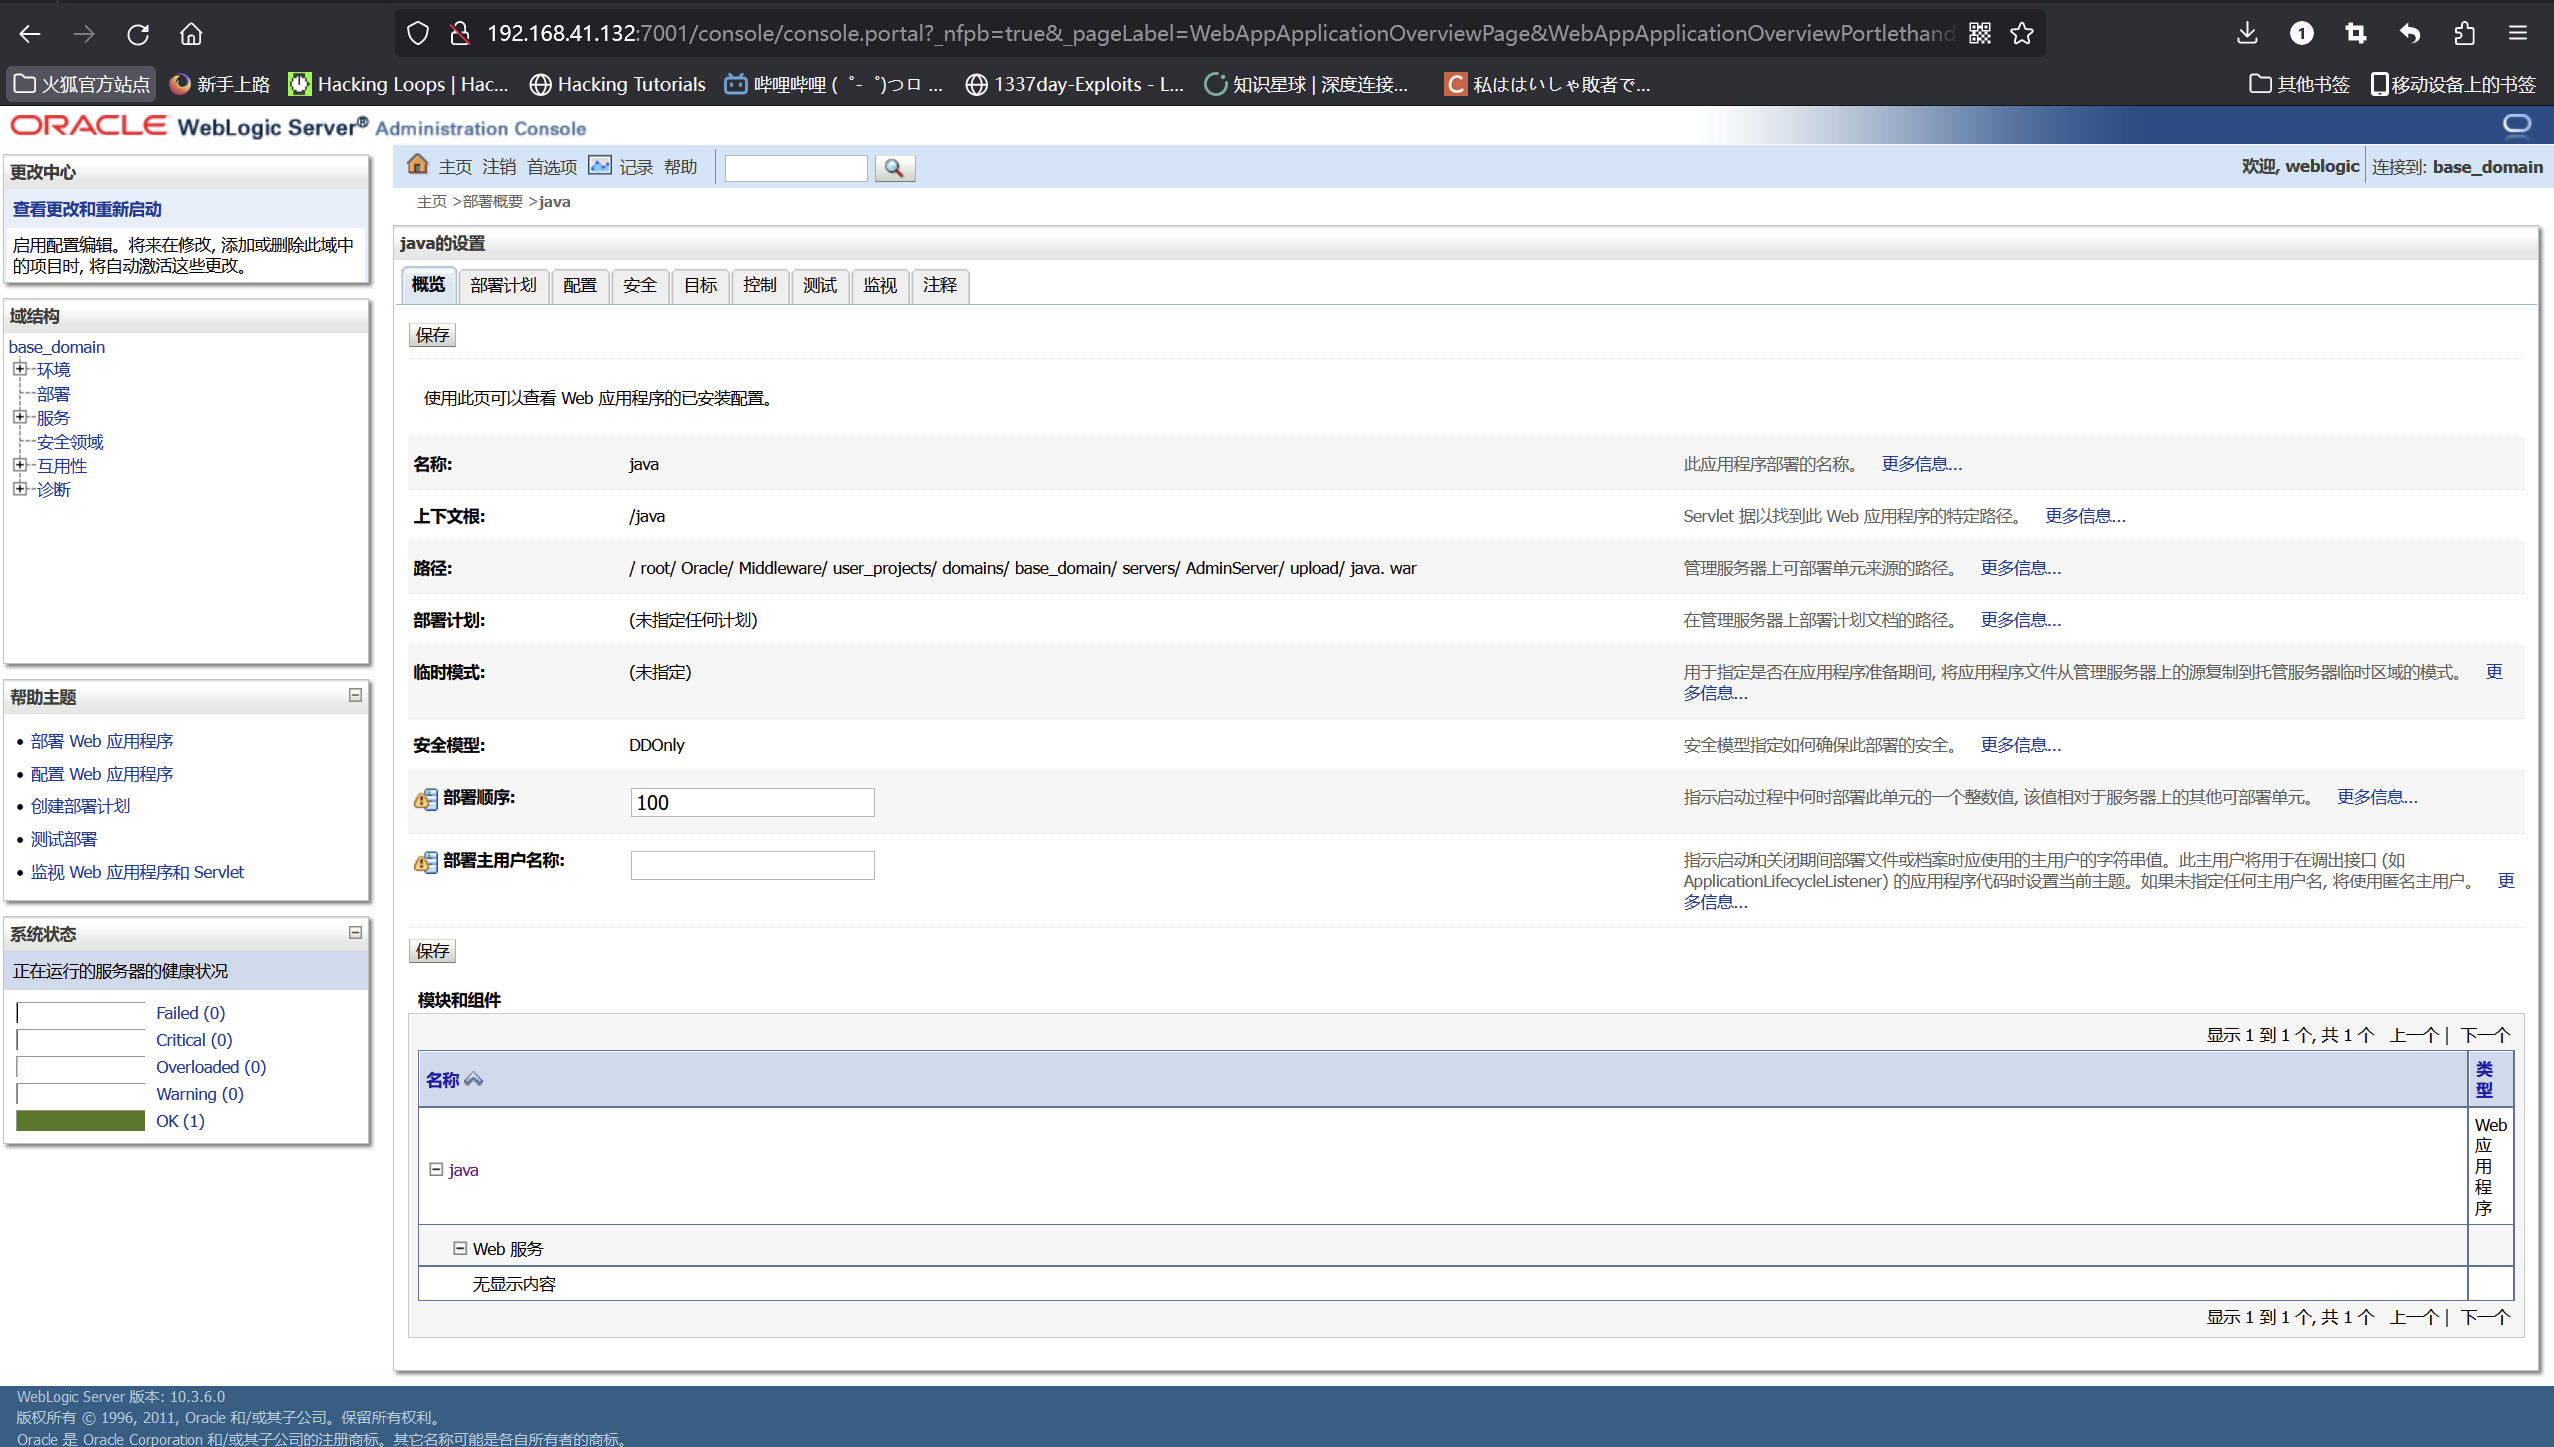The height and width of the screenshot is (1447, 2554).
Task: Click the shield tracking protection icon
Action: [x=418, y=34]
